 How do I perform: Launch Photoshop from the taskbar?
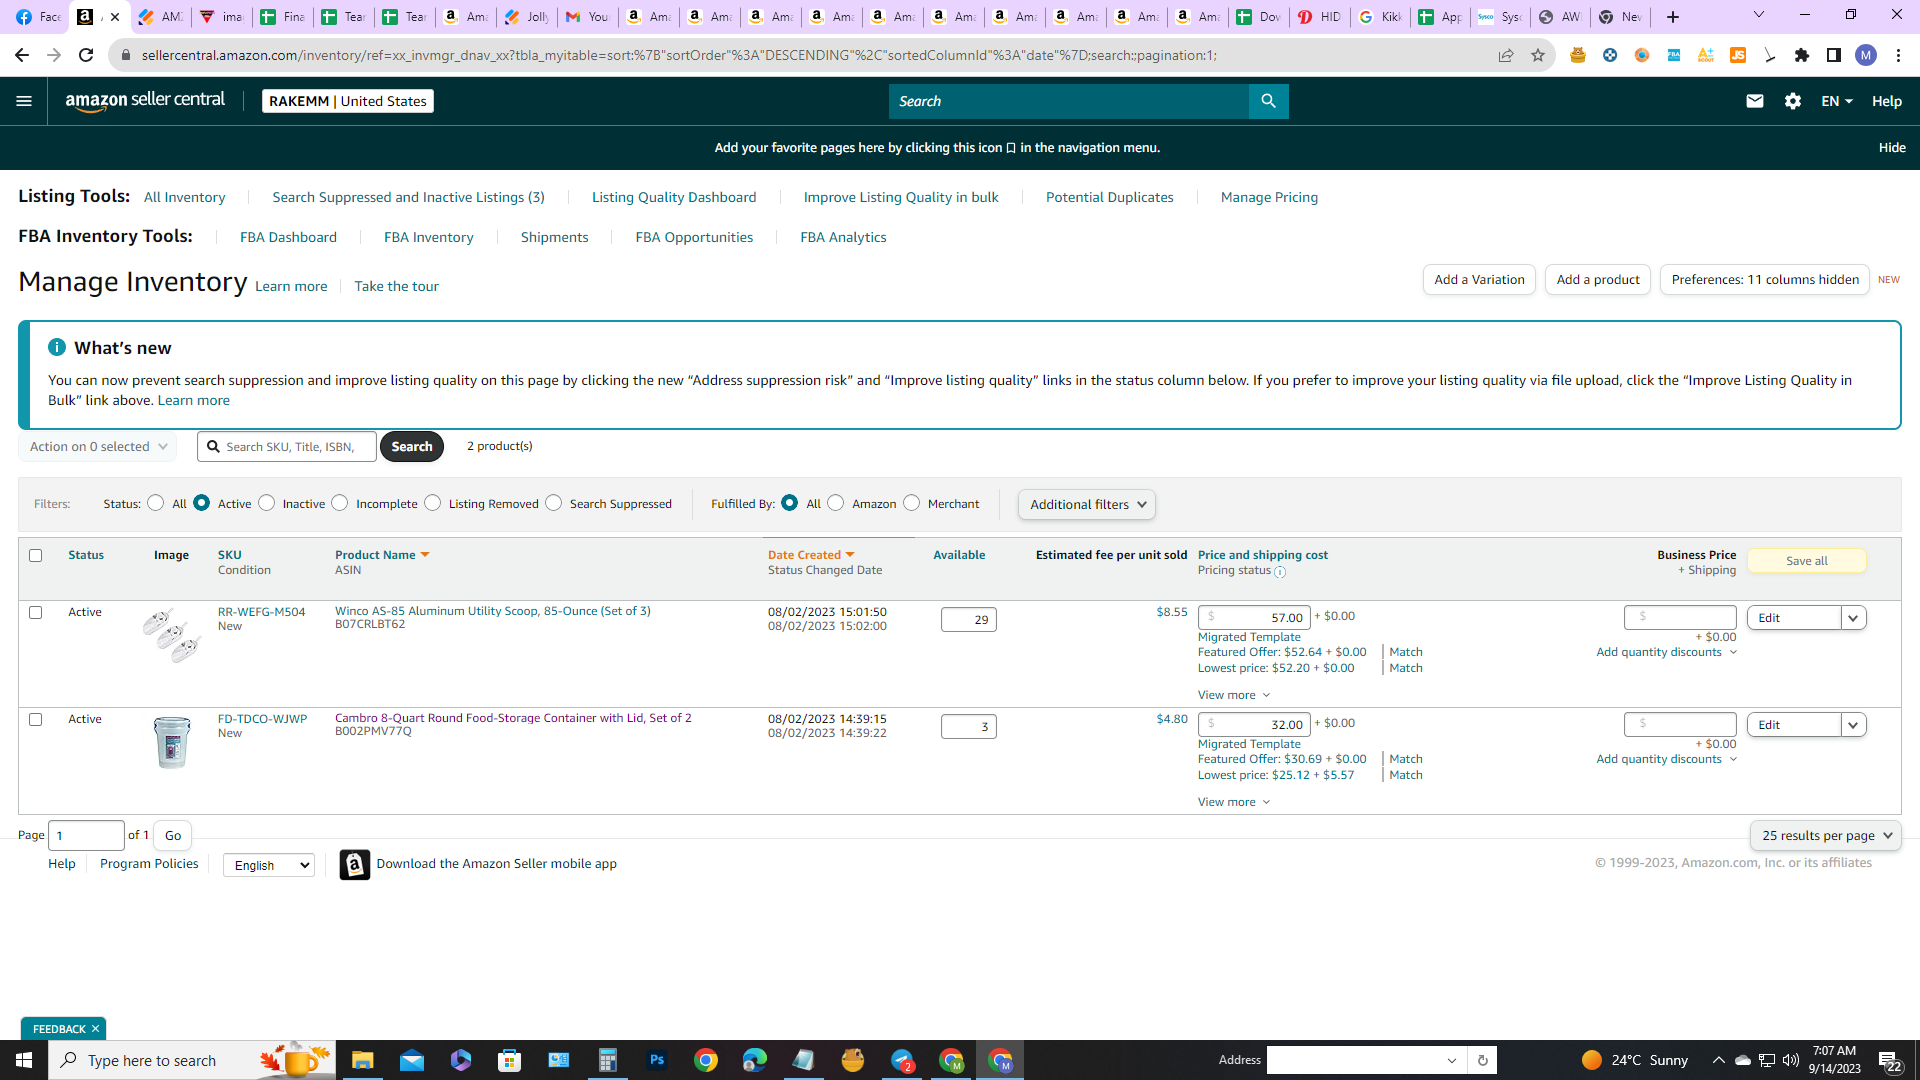tap(657, 1060)
